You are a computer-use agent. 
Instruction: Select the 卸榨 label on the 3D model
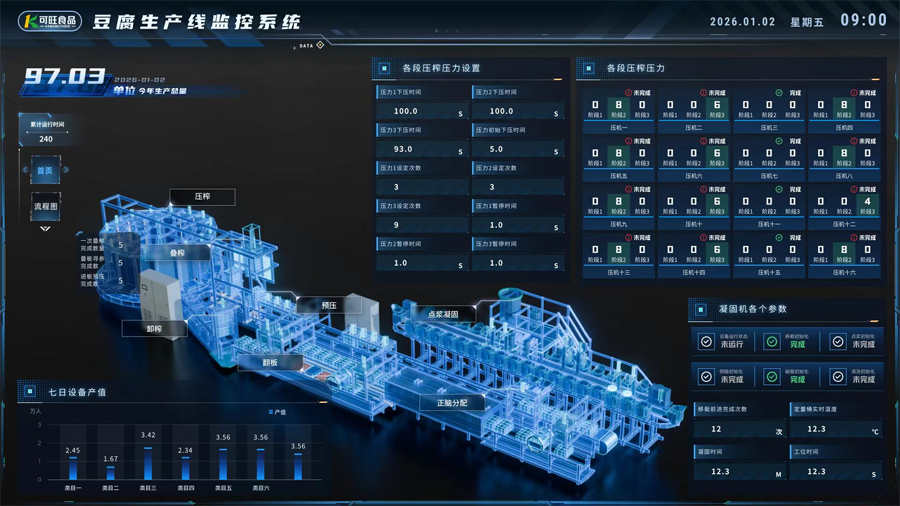pos(154,329)
